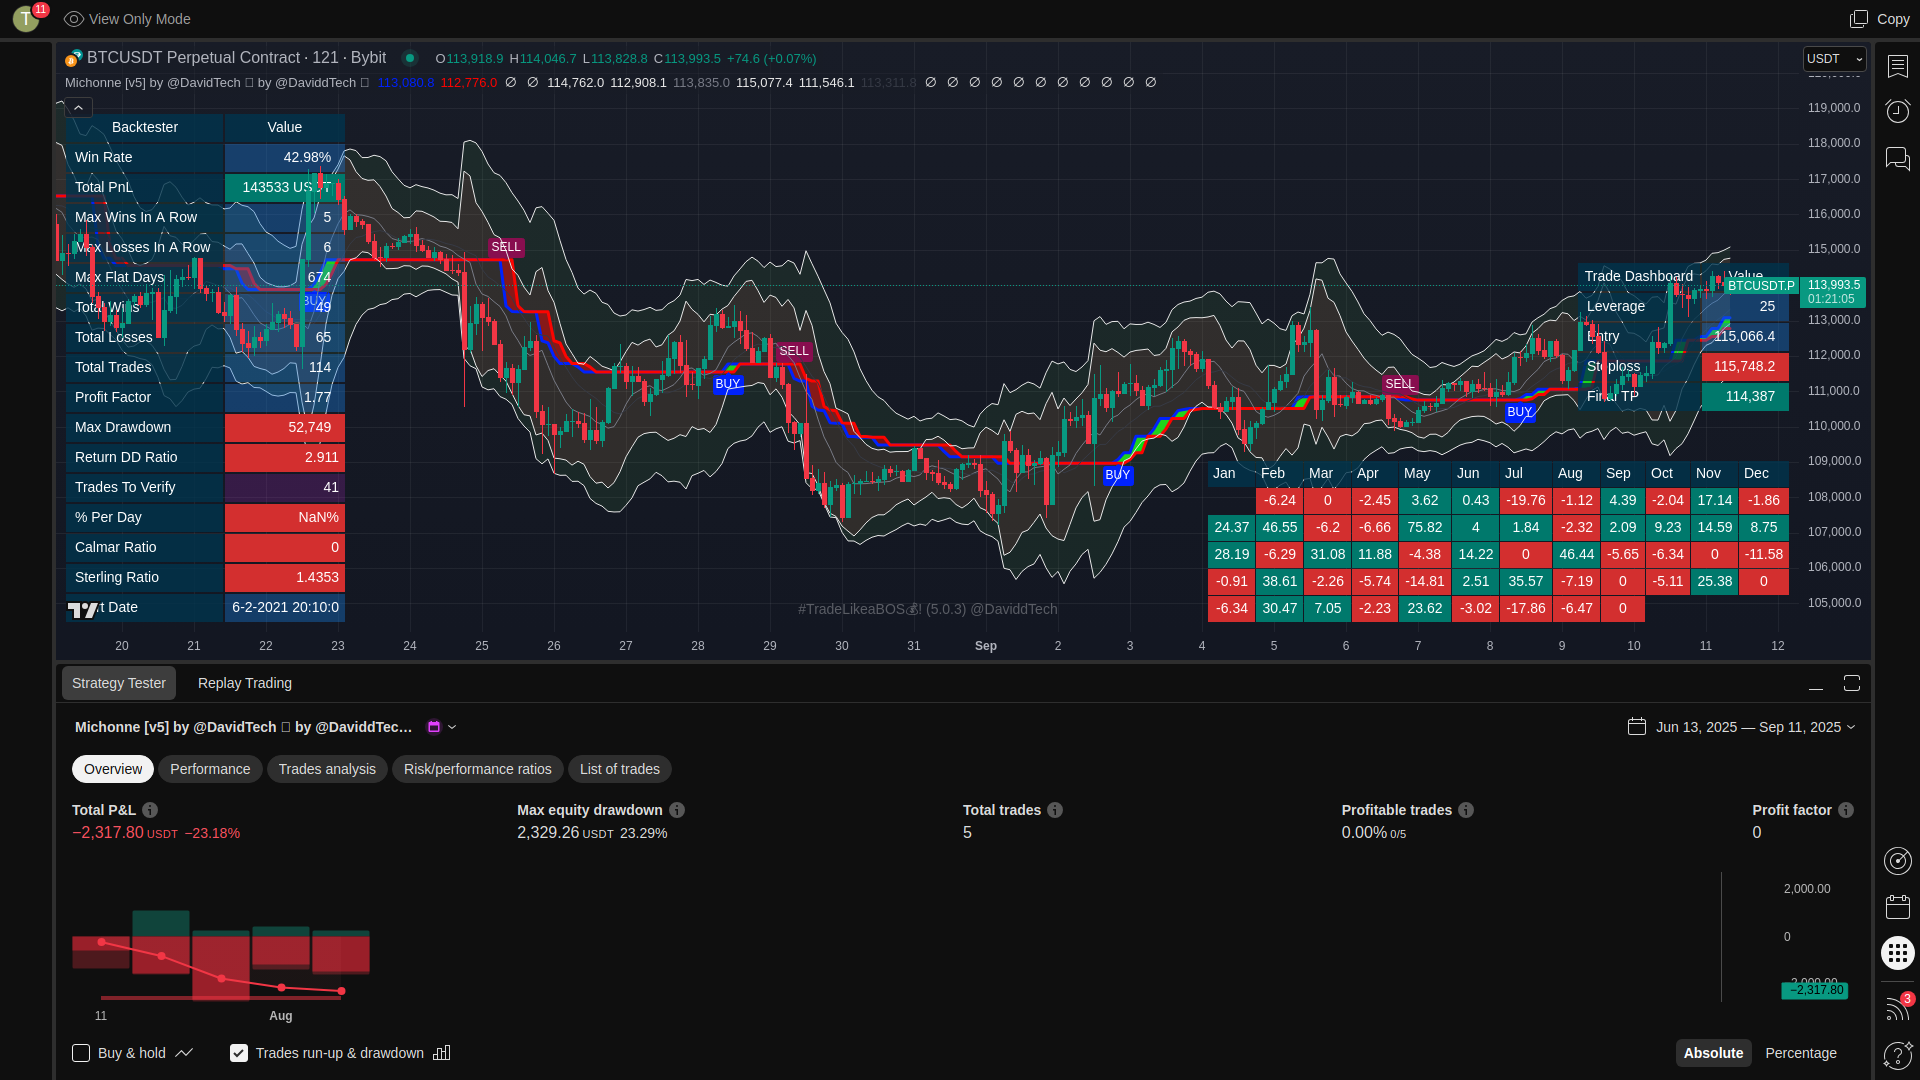Open the hotlists target icon

[x=1897, y=861]
